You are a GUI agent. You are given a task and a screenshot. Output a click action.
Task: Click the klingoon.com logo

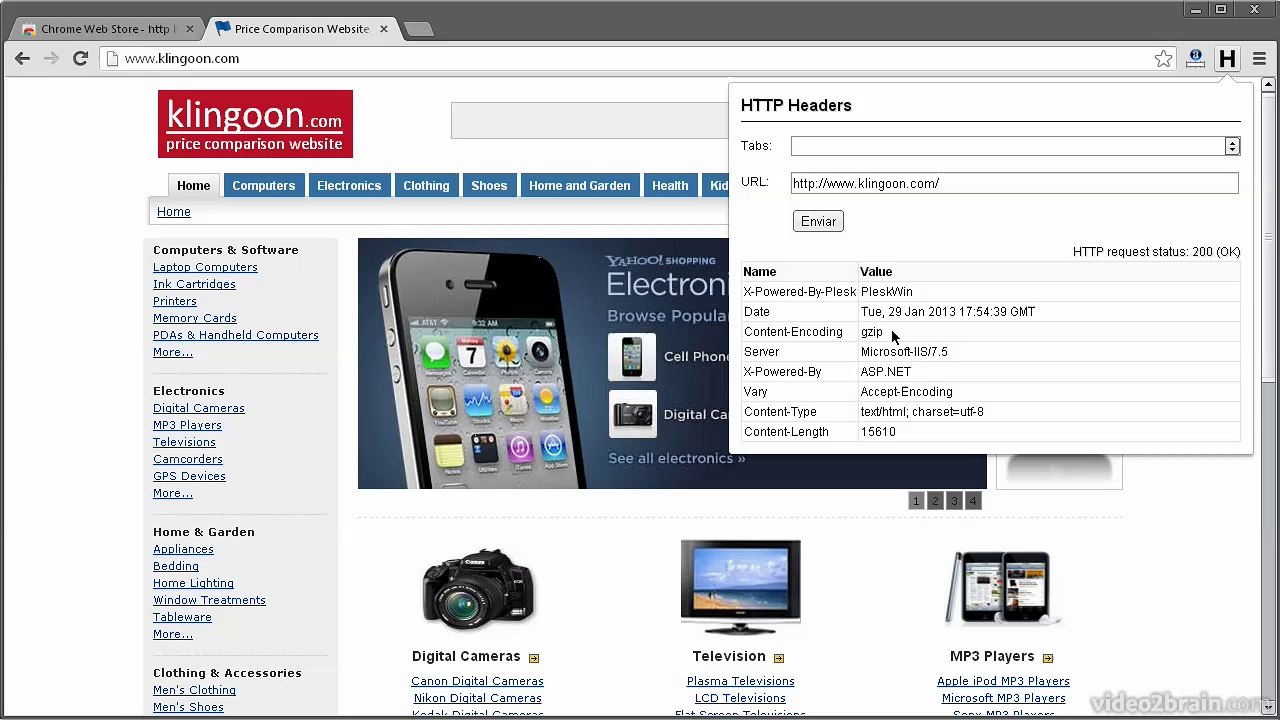pos(255,124)
